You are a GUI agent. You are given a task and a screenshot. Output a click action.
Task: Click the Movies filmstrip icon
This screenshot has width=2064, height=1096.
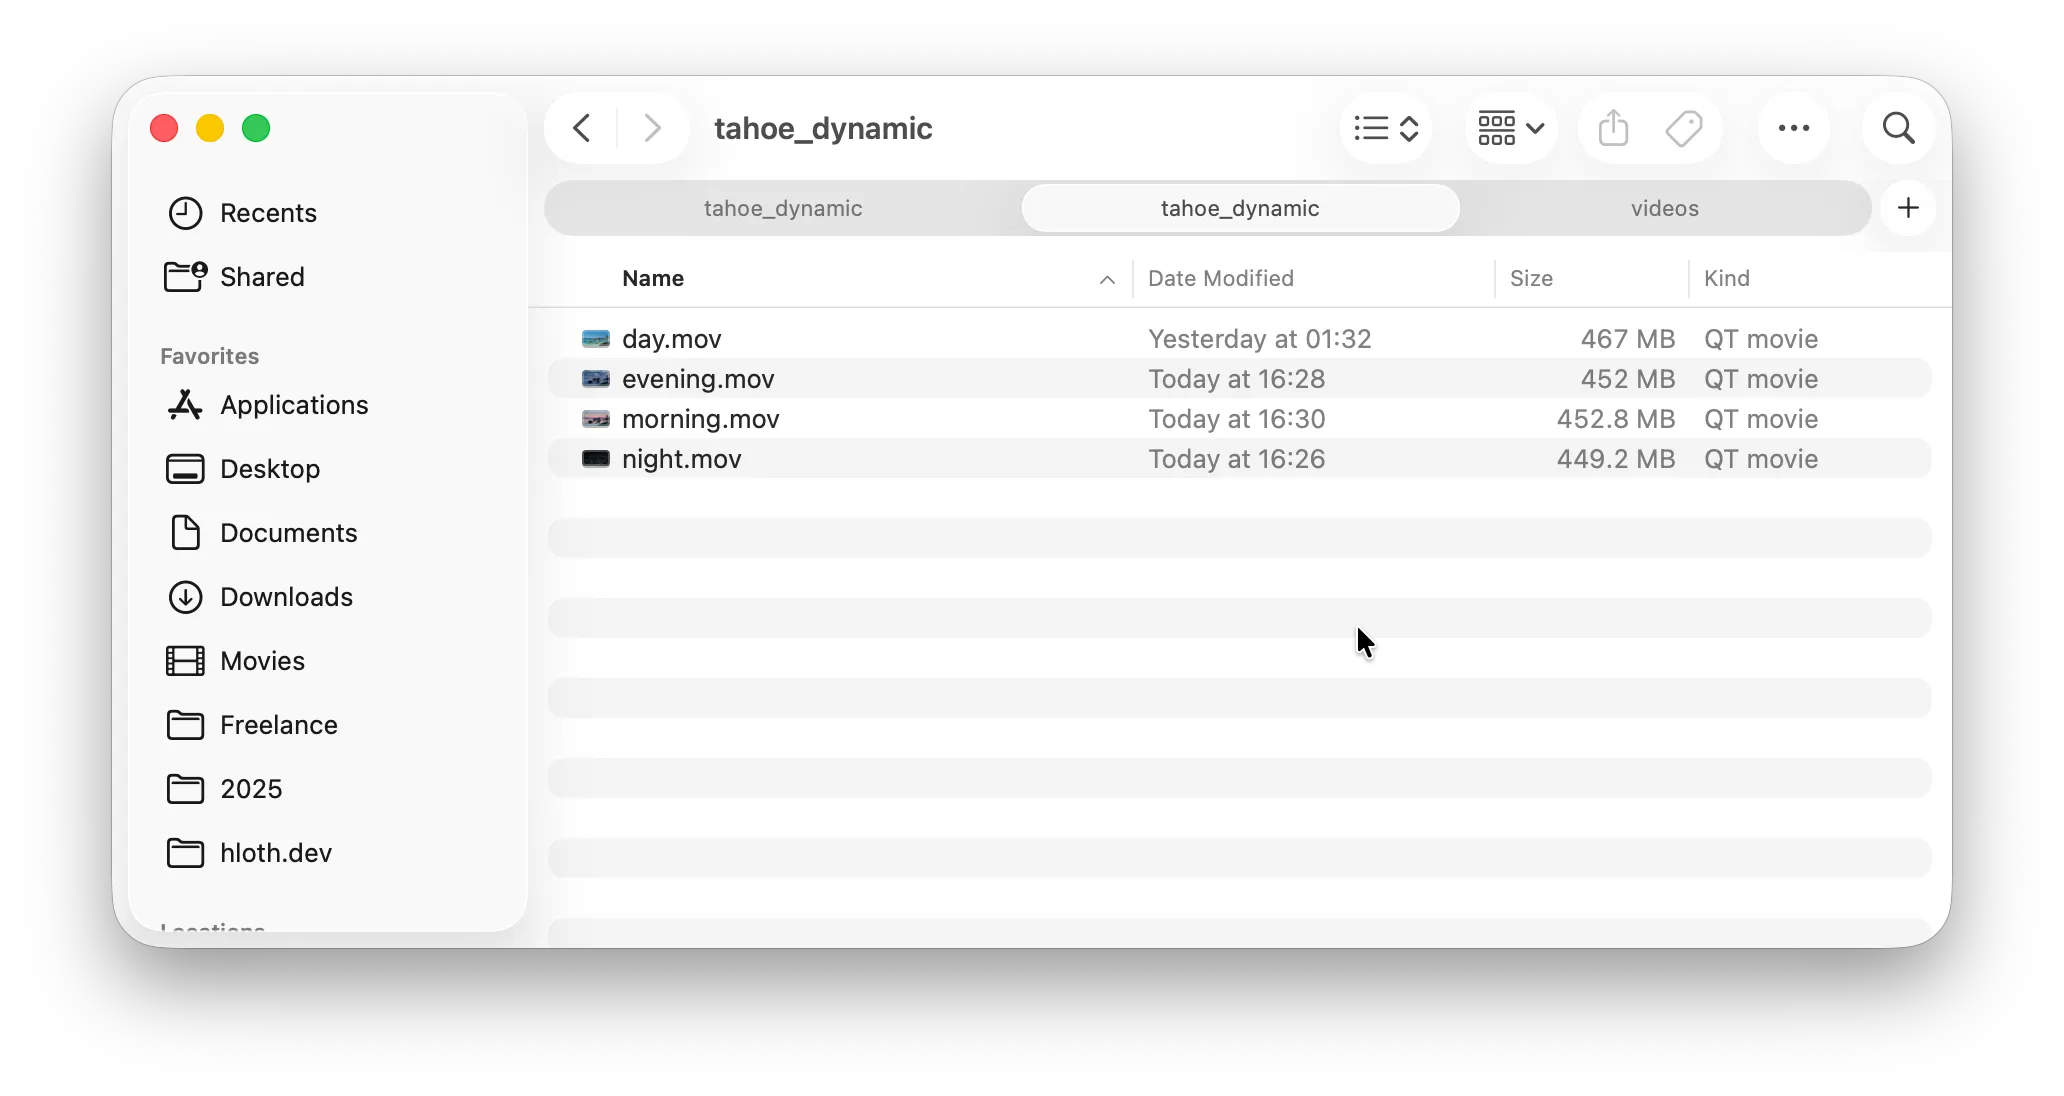click(185, 661)
